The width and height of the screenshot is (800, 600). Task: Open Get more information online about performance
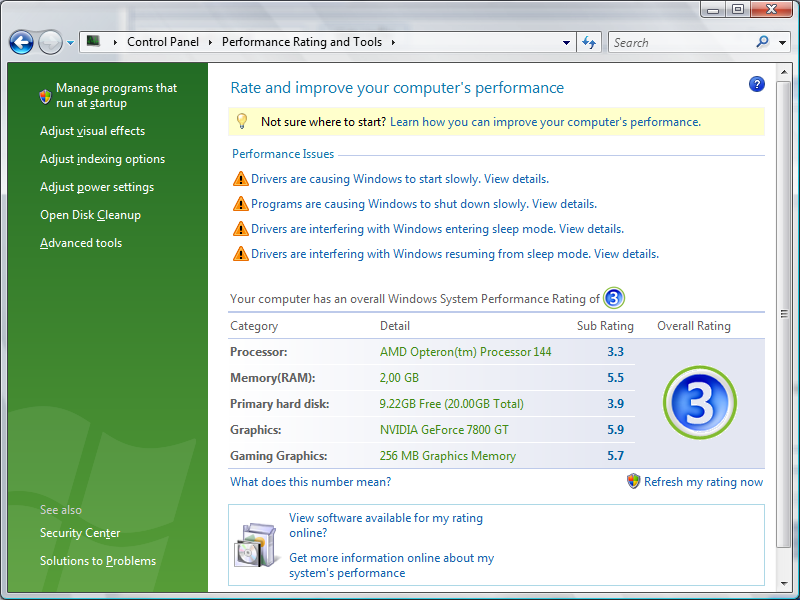pos(391,566)
